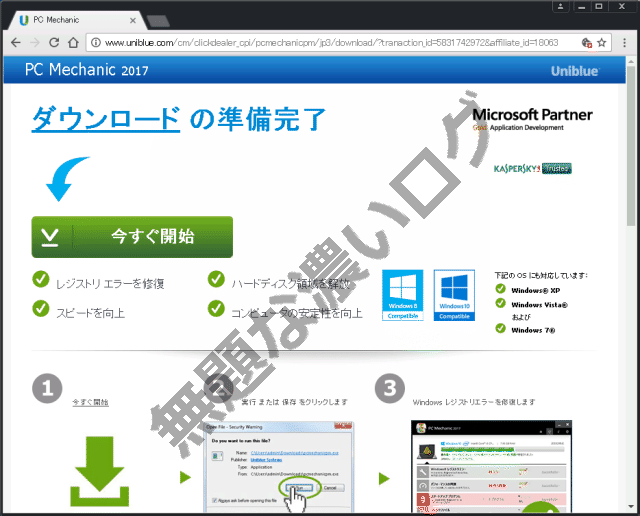Screen dimensions: 640x516
Task: Click the レジストリ エラーを修復 text
Action: [110, 284]
